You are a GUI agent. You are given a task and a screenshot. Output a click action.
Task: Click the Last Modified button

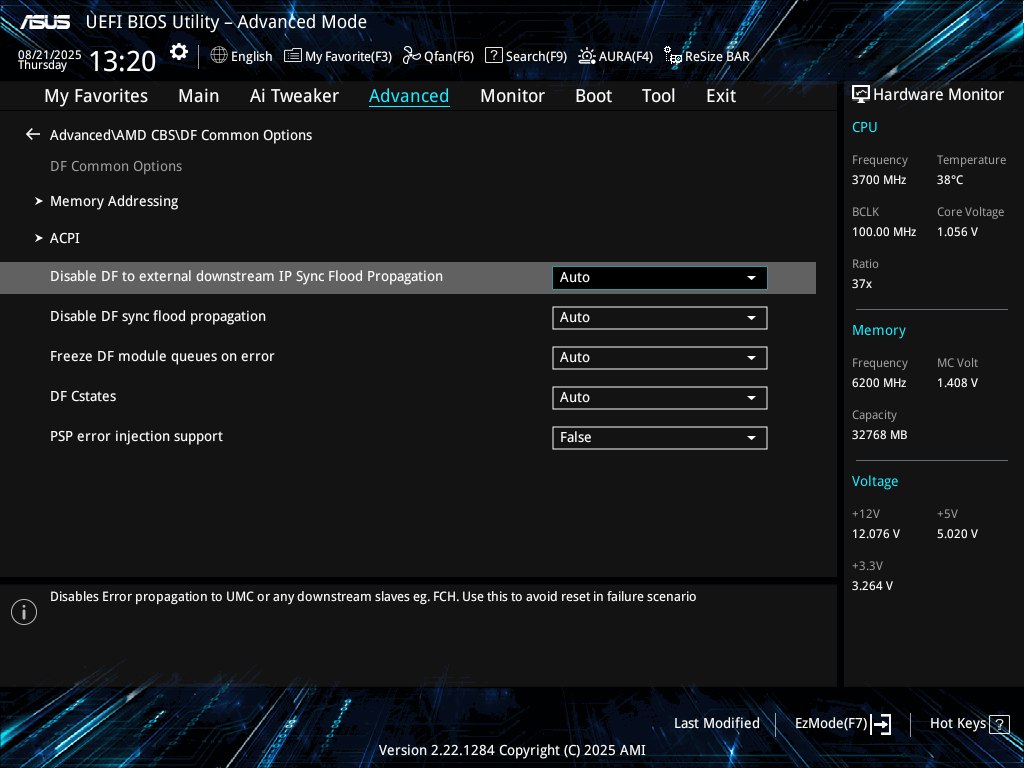coord(716,723)
